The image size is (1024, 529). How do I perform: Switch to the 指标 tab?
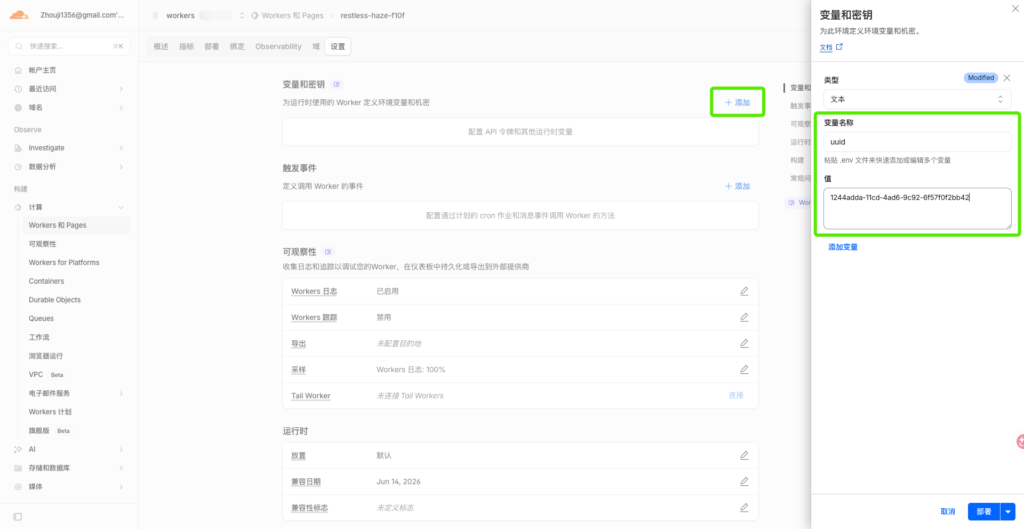pyautogui.click(x=187, y=46)
